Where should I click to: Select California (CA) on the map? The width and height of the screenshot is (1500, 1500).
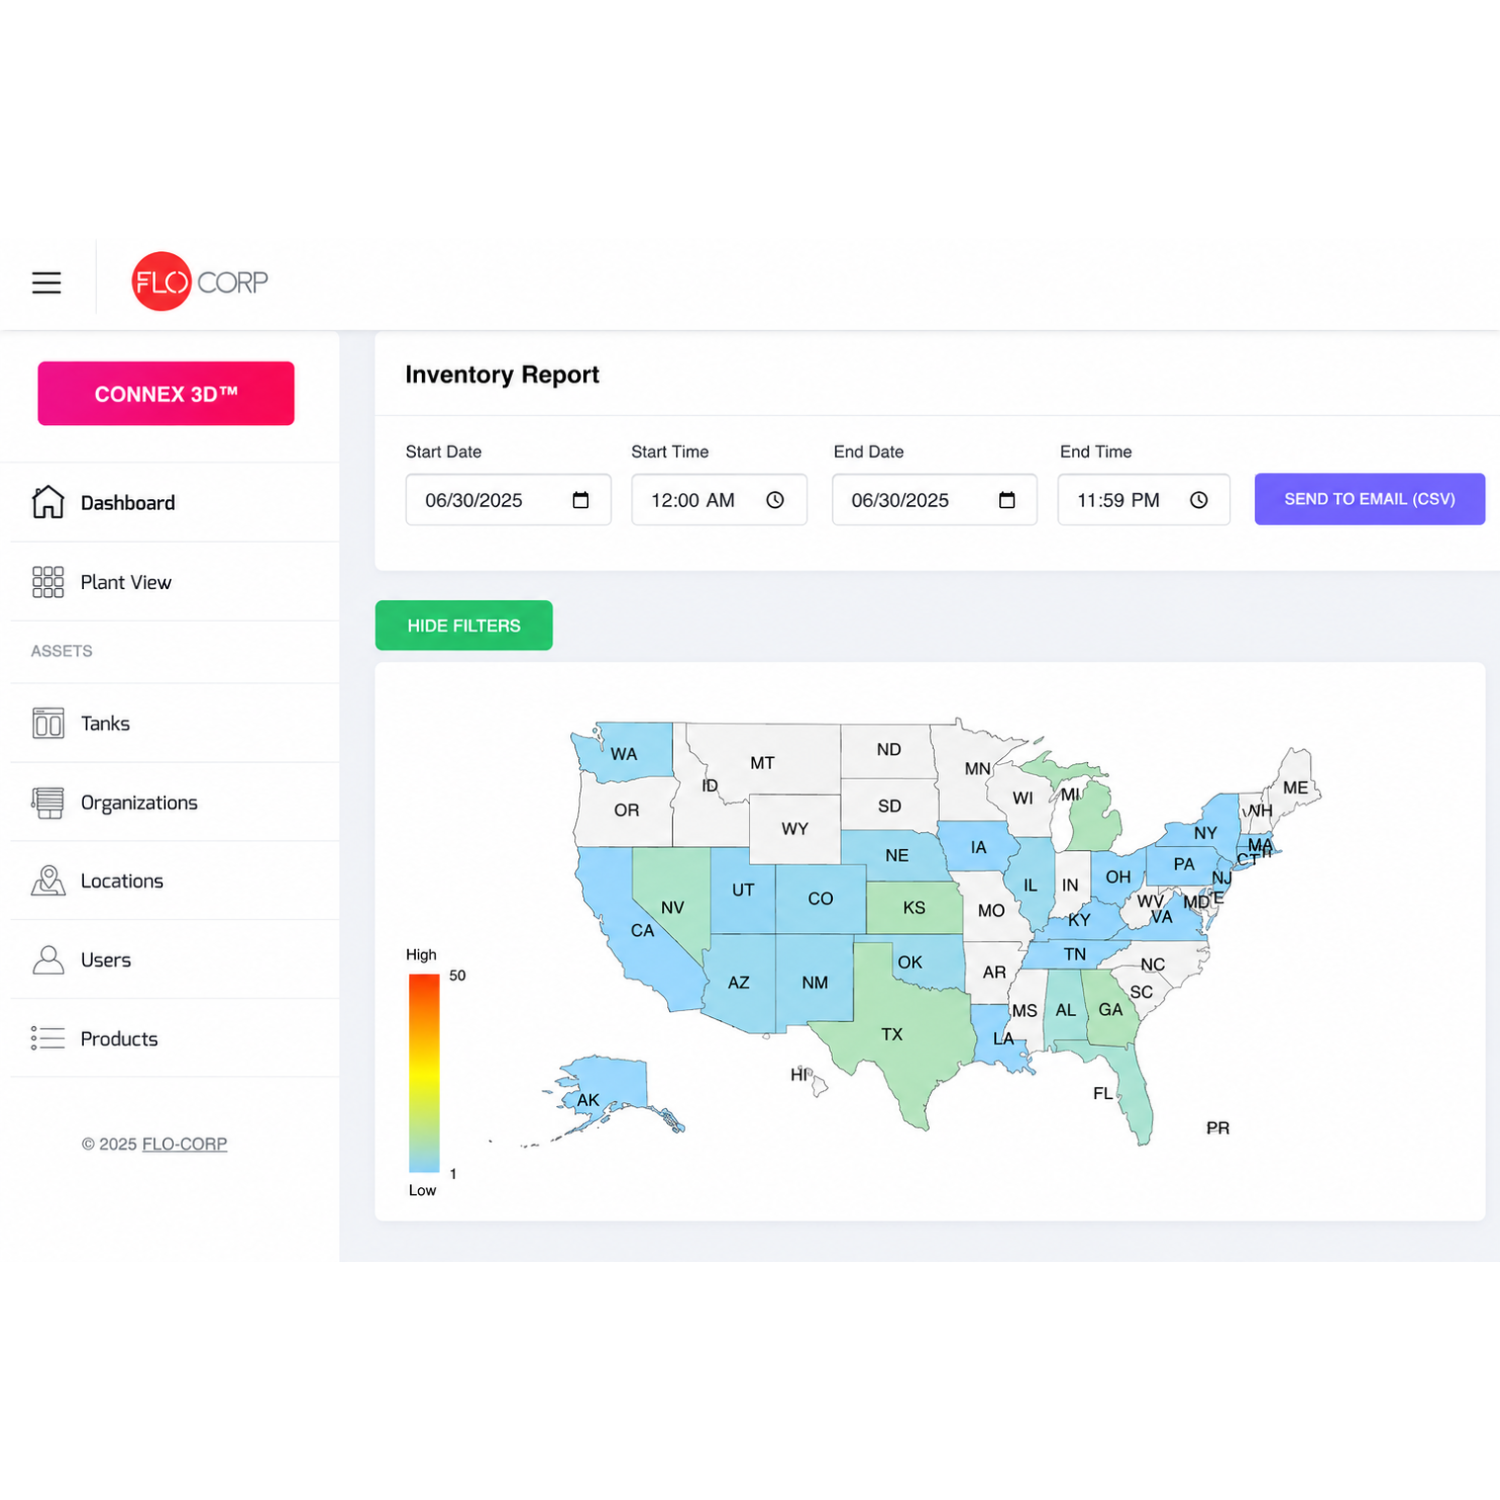643,931
